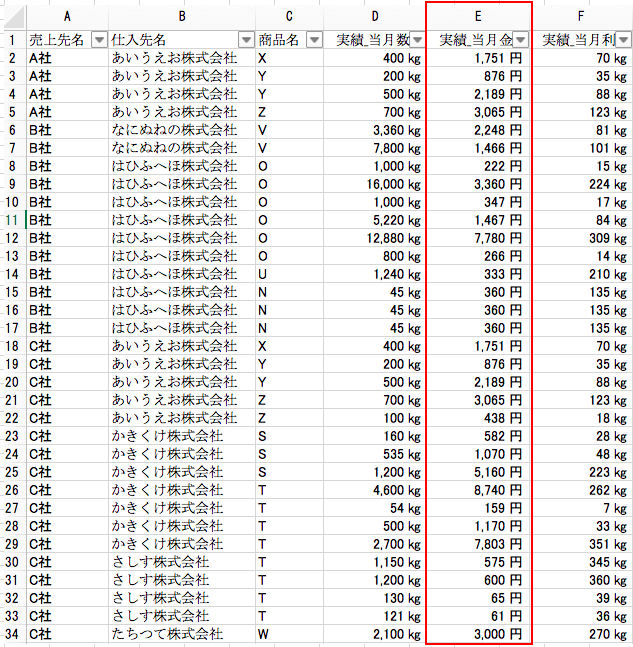Select the cell showing 333 円
633x647 pixels.
click(x=478, y=274)
